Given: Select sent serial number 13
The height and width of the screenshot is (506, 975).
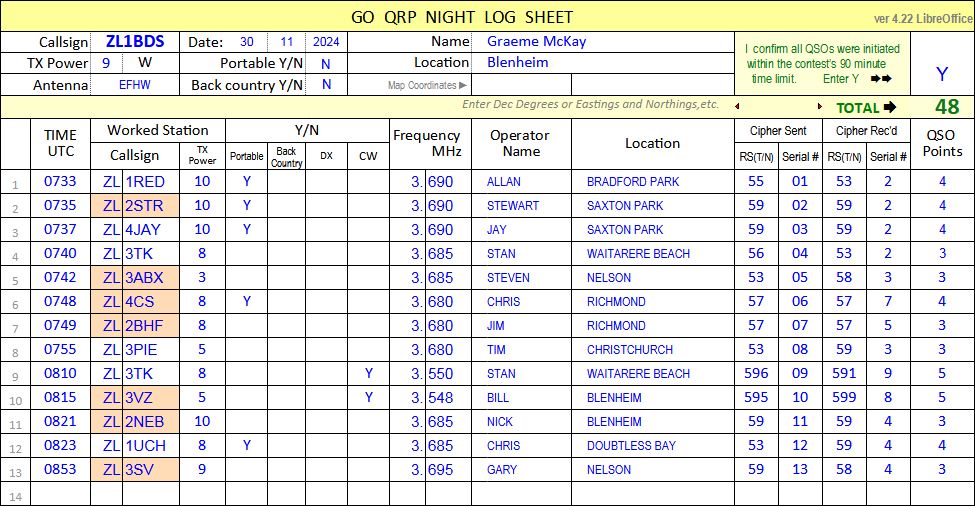Looking at the screenshot, I should pos(800,469).
